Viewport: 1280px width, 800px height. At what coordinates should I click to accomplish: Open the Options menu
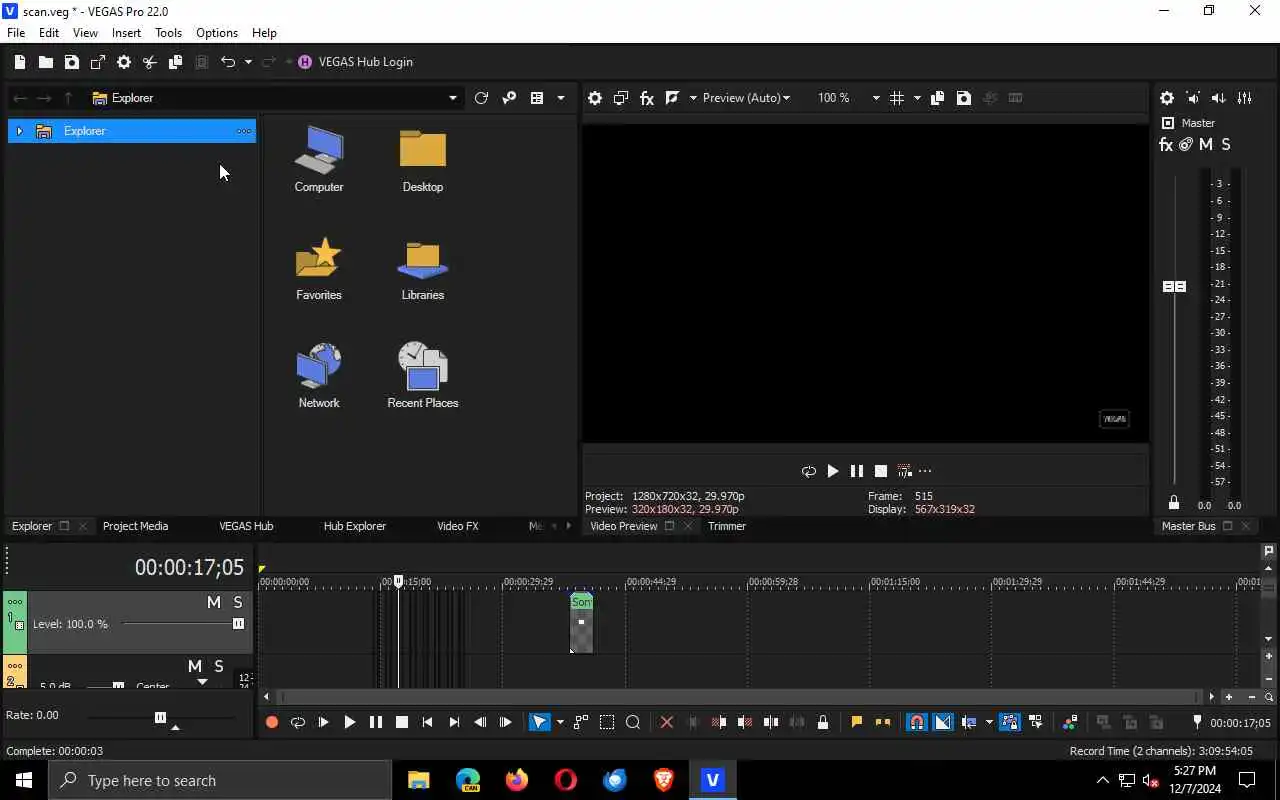(217, 33)
